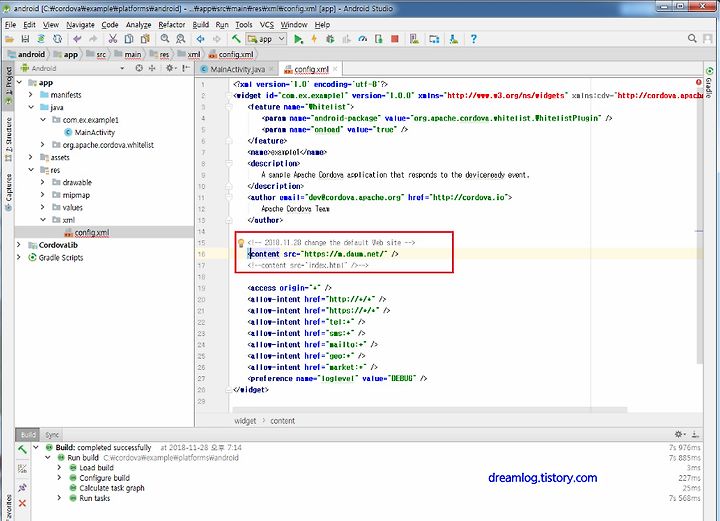This screenshot has width=720, height=521.
Task: Open the Gradle tool window side tab
Action: (x=709, y=84)
